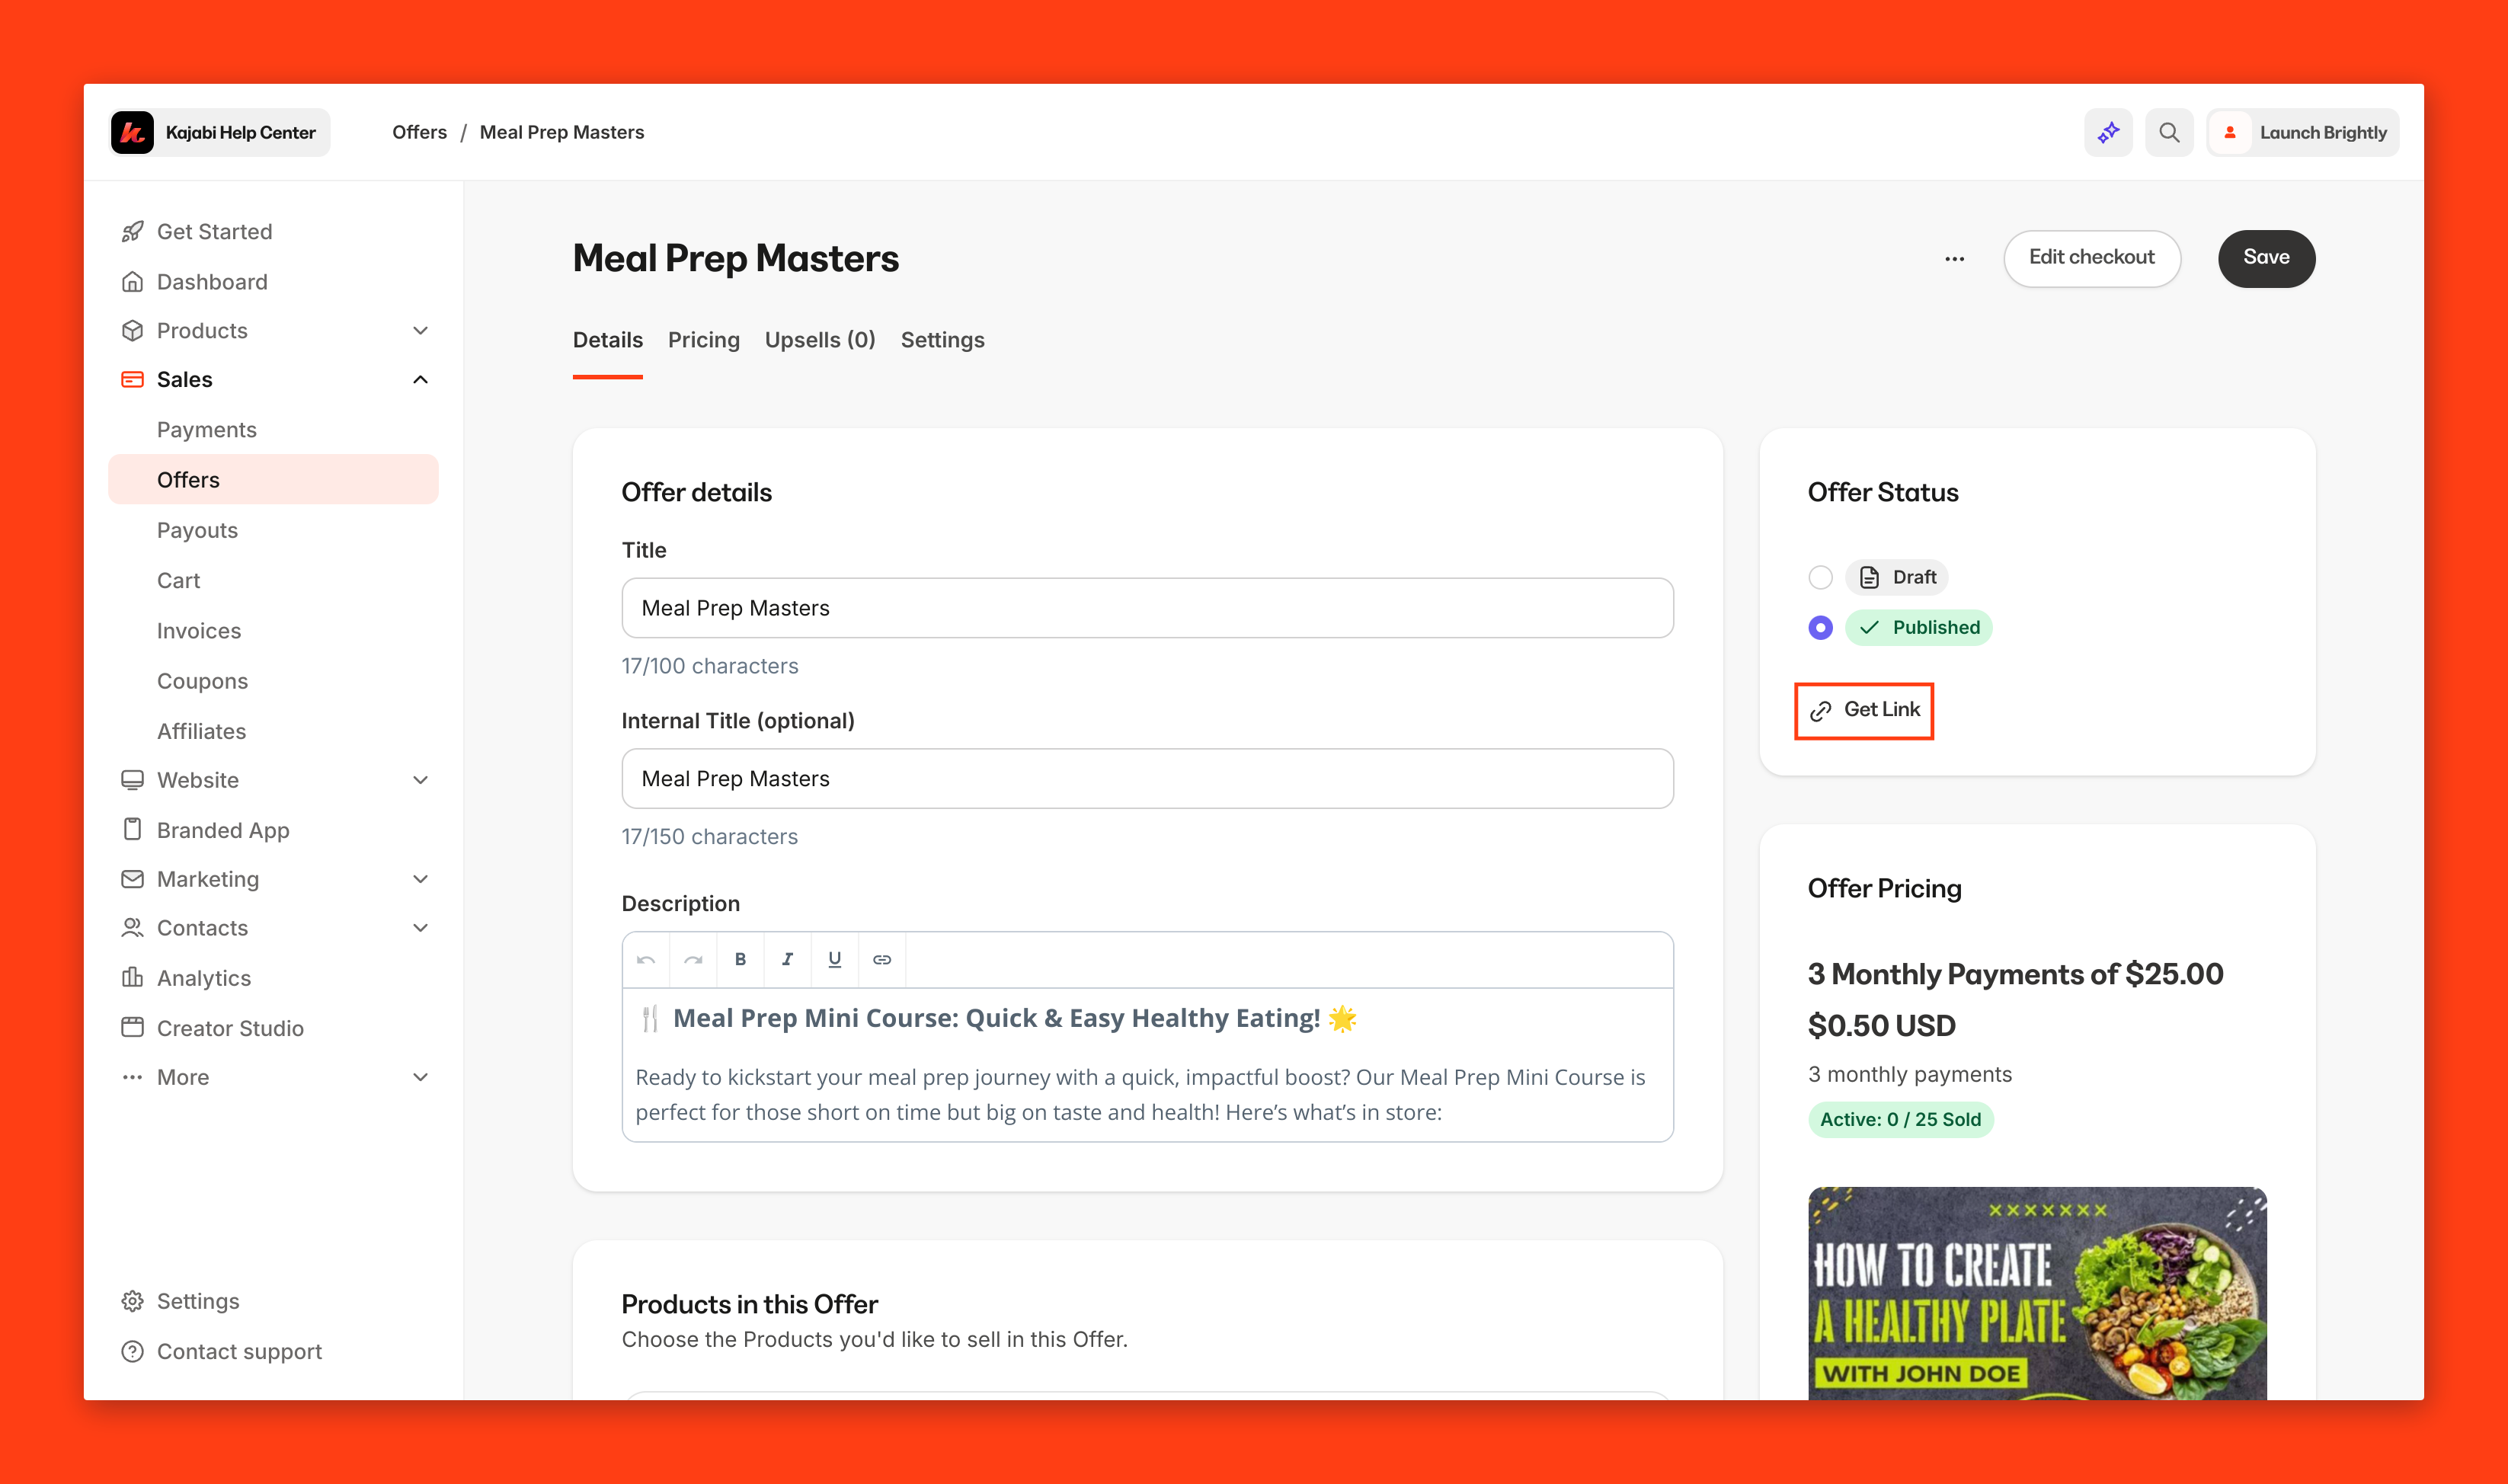
Task: Click the undo arrow in description toolbar
Action: pyautogui.click(x=646, y=959)
